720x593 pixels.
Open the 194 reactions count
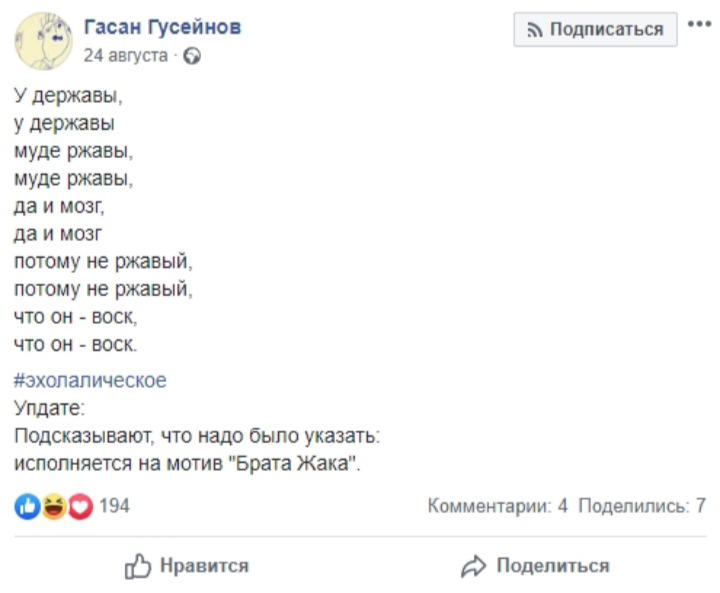(x=115, y=506)
